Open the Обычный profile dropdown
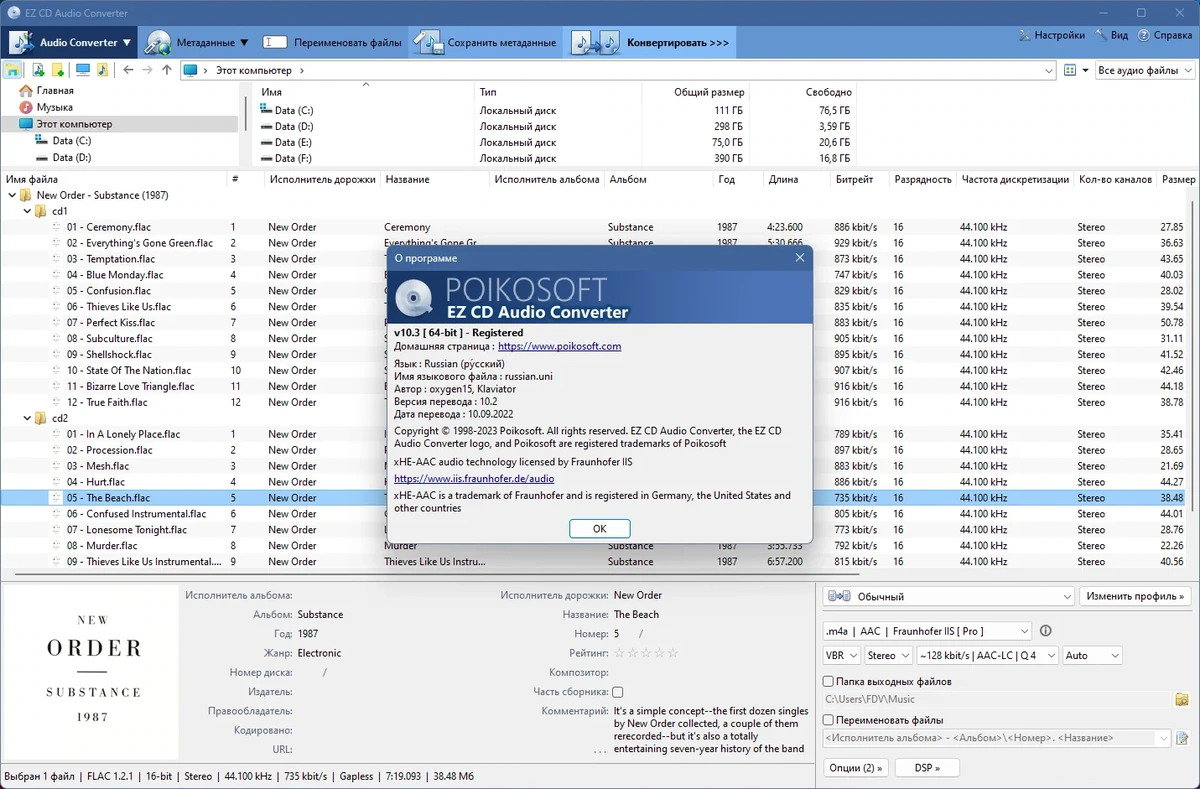 tap(948, 596)
